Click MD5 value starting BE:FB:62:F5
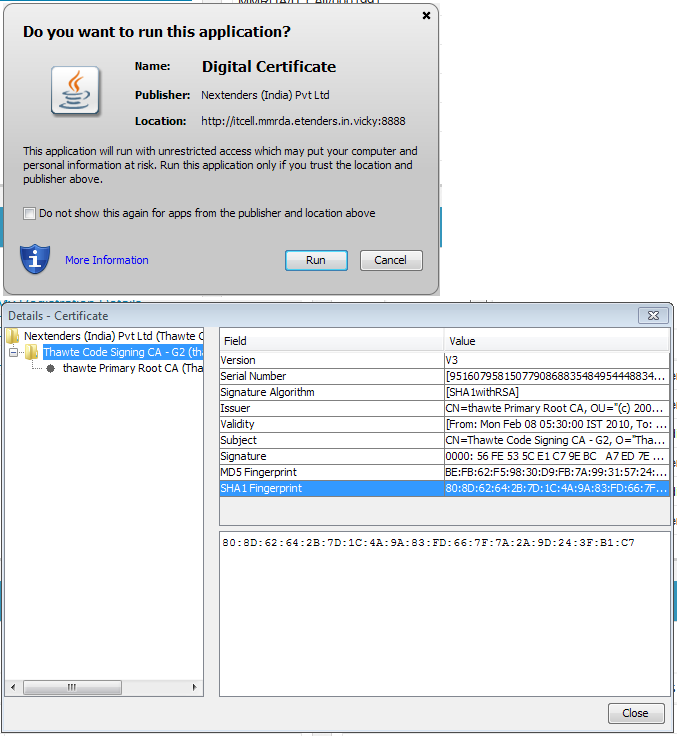681x737 pixels. click(x=557, y=472)
